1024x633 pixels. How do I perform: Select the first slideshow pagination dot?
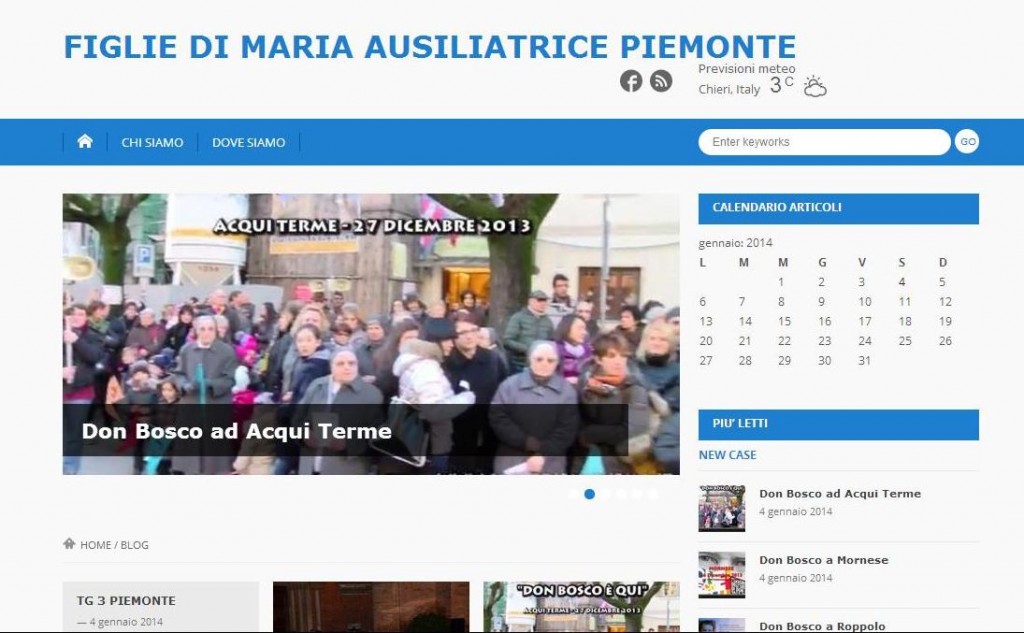pyautogui.click(x=573, y=495)
